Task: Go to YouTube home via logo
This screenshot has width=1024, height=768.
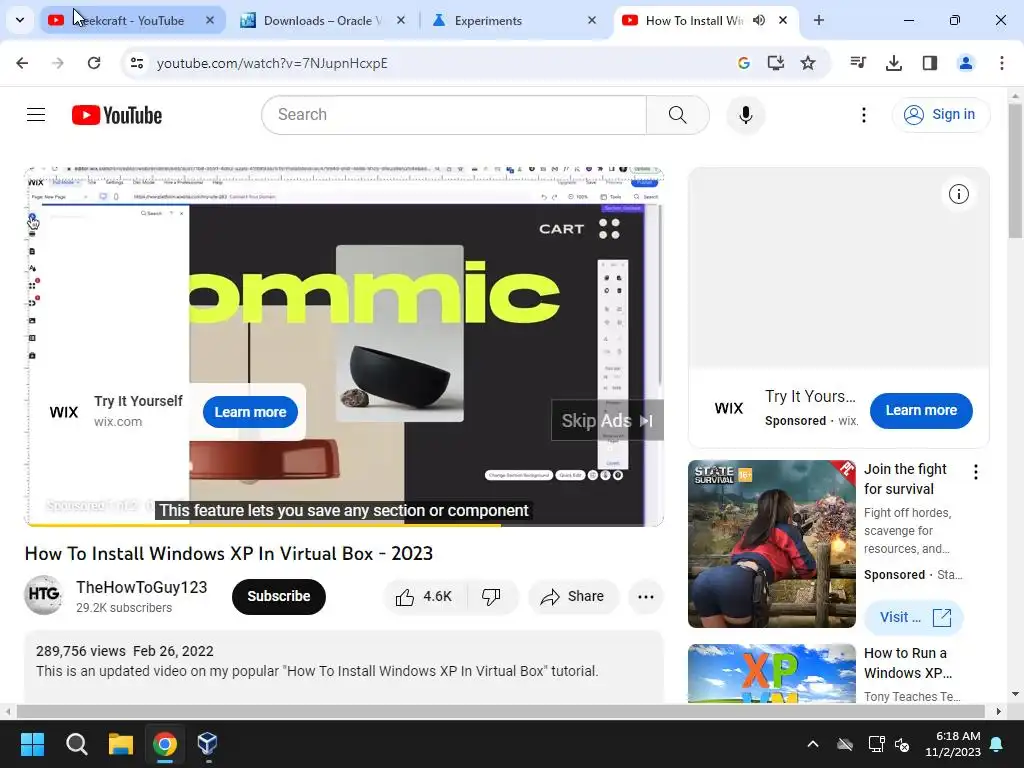Action: point(117,115)
